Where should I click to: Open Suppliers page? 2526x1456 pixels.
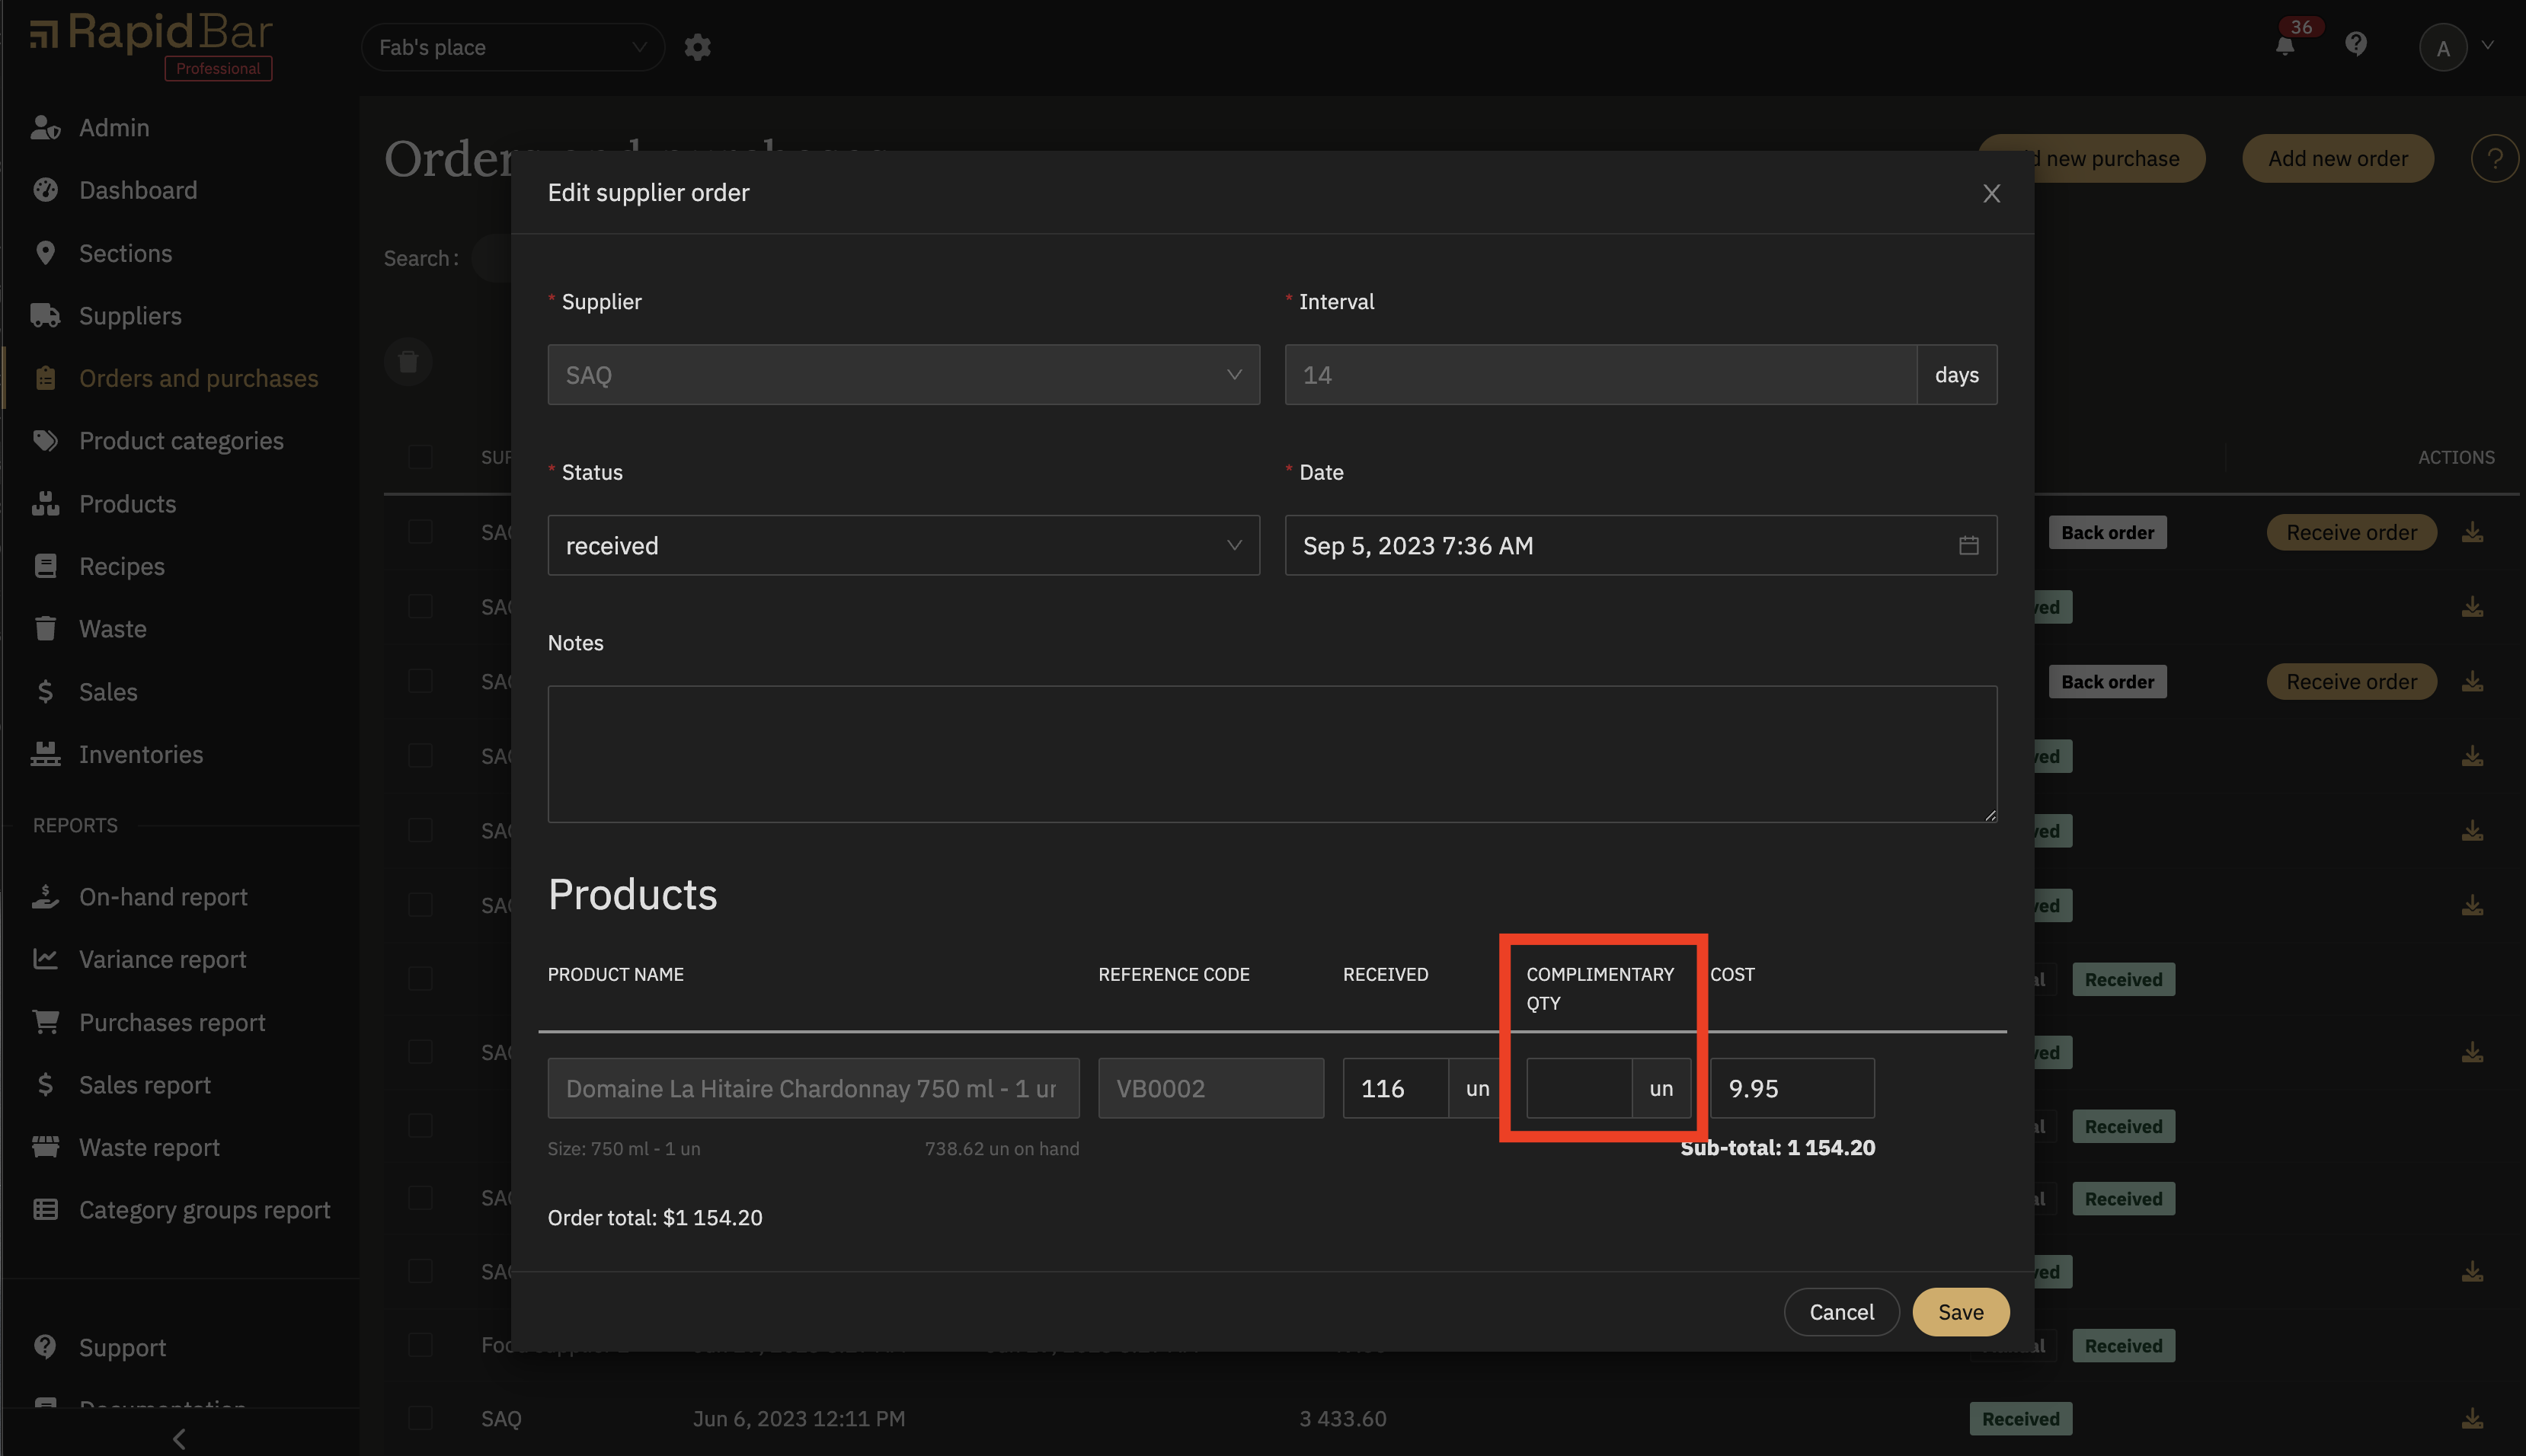tap(130, 315)
